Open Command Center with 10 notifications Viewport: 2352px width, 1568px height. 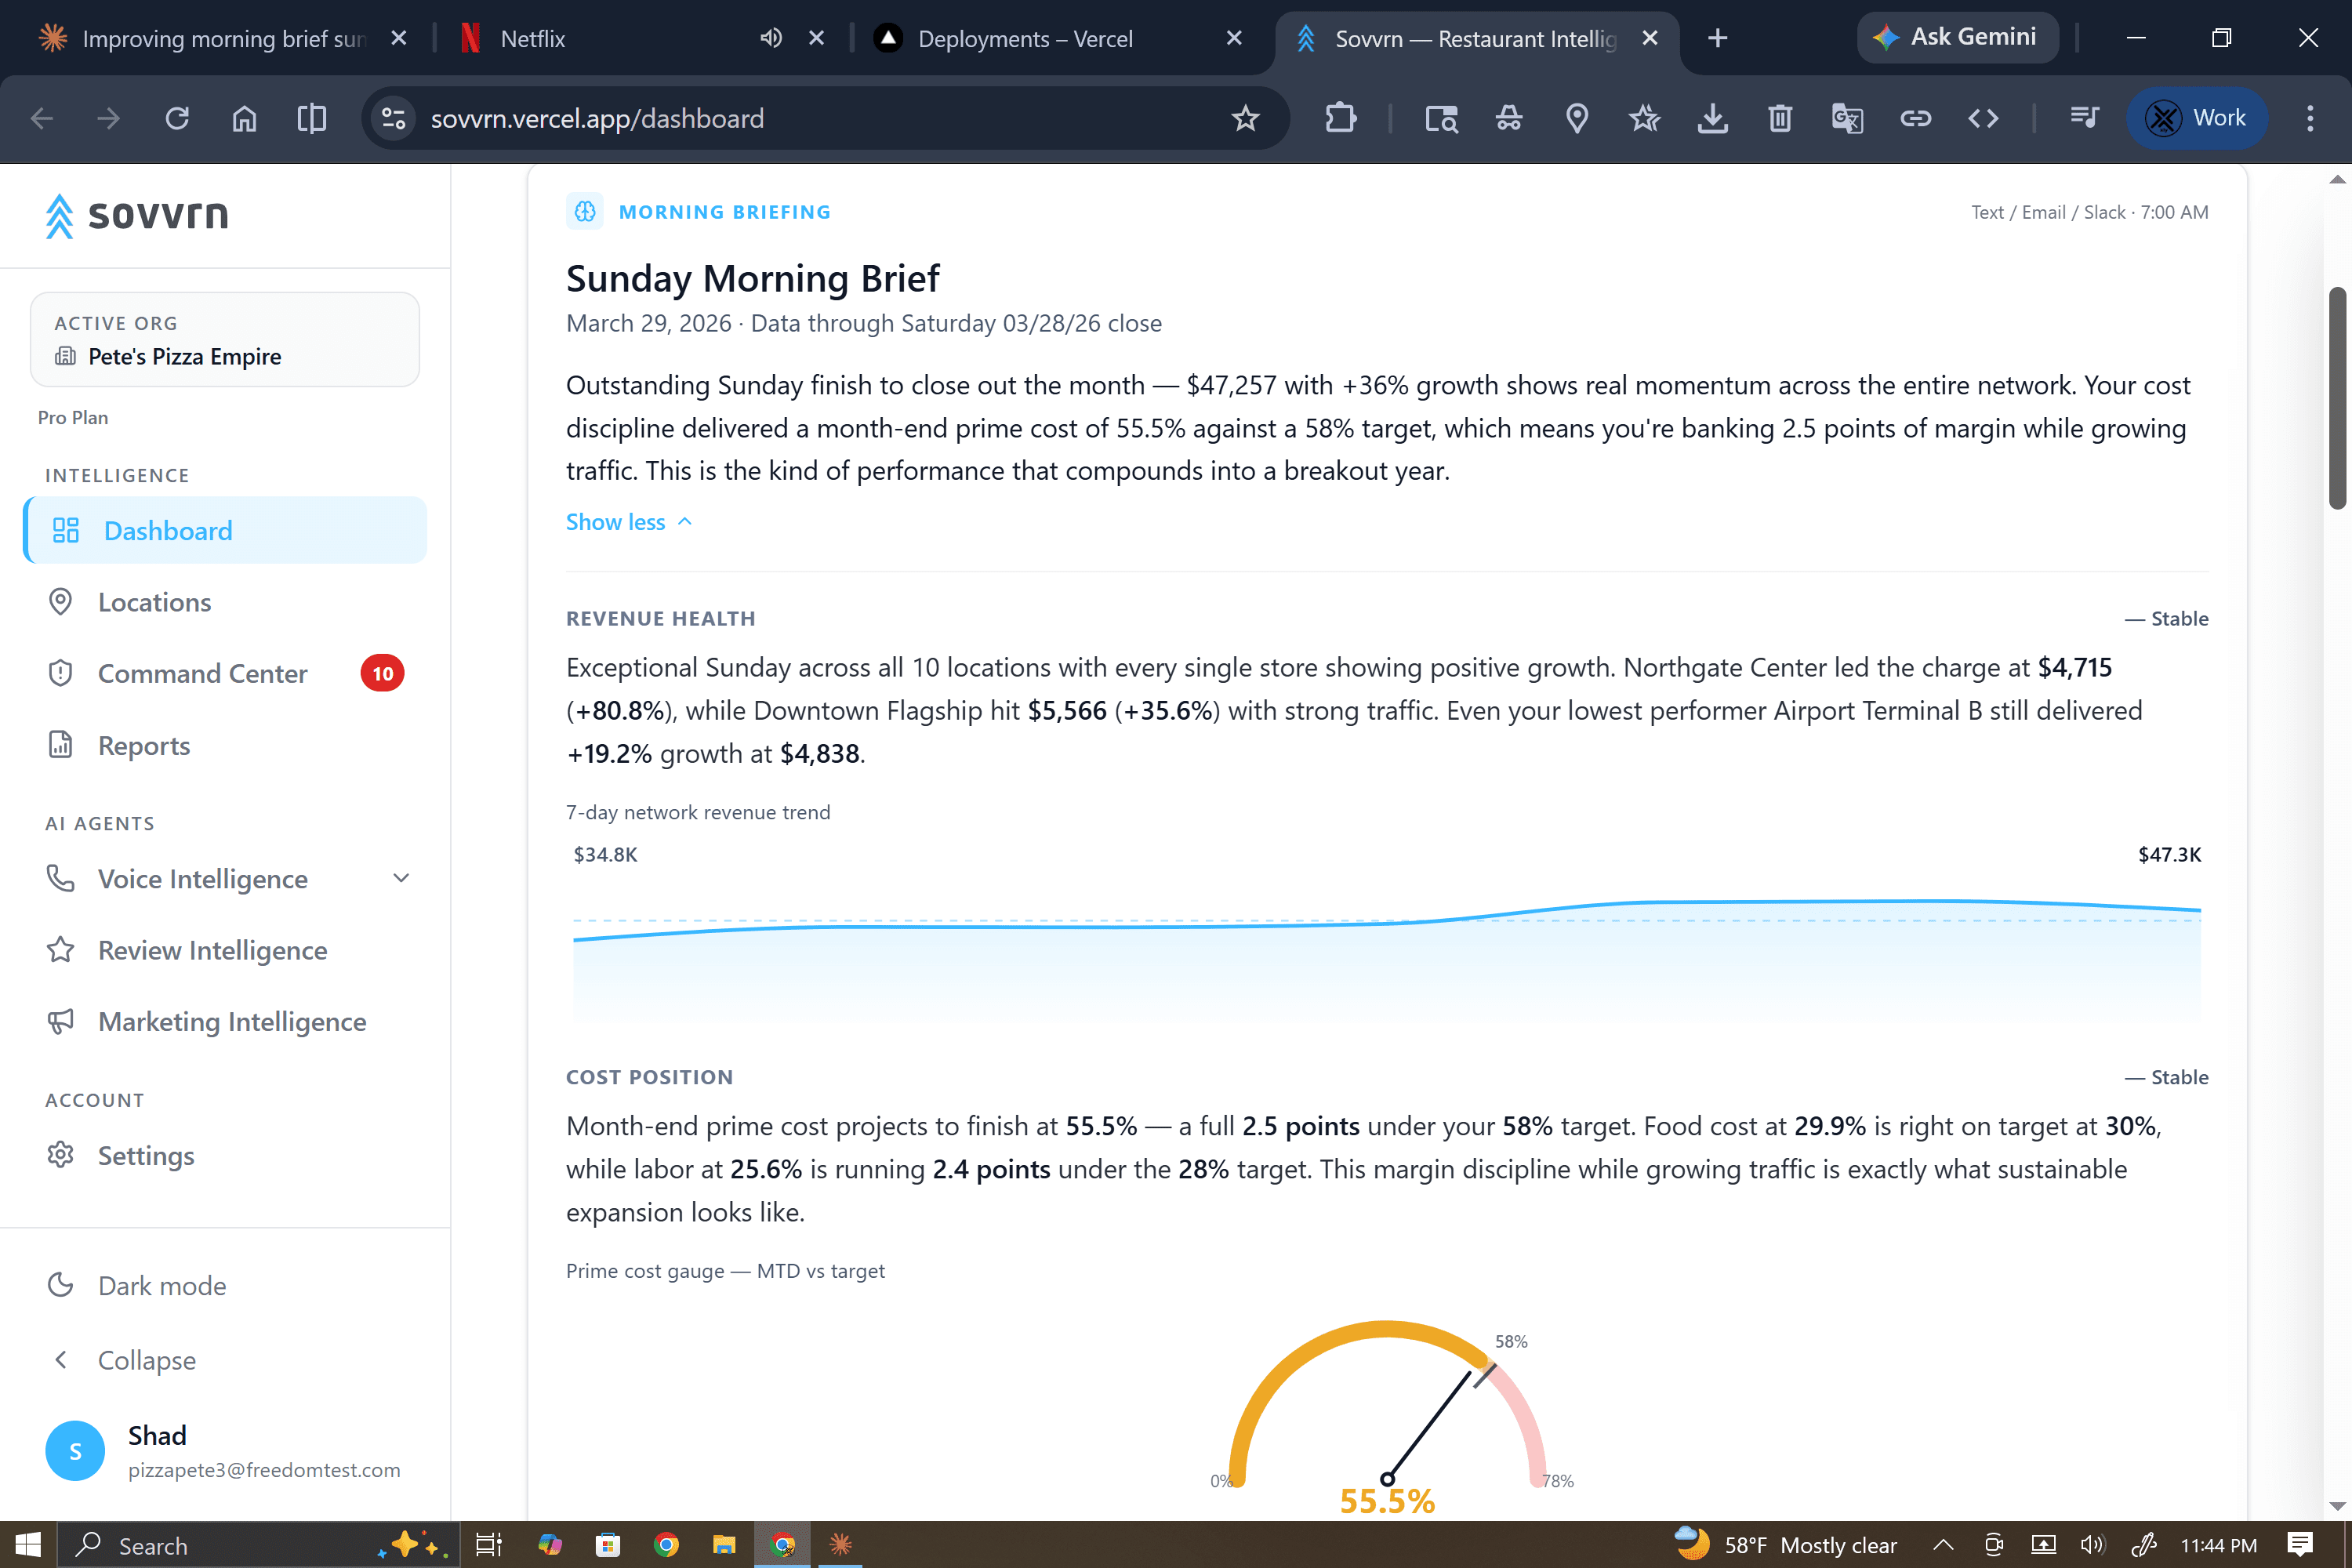click(x=202, y=673)
